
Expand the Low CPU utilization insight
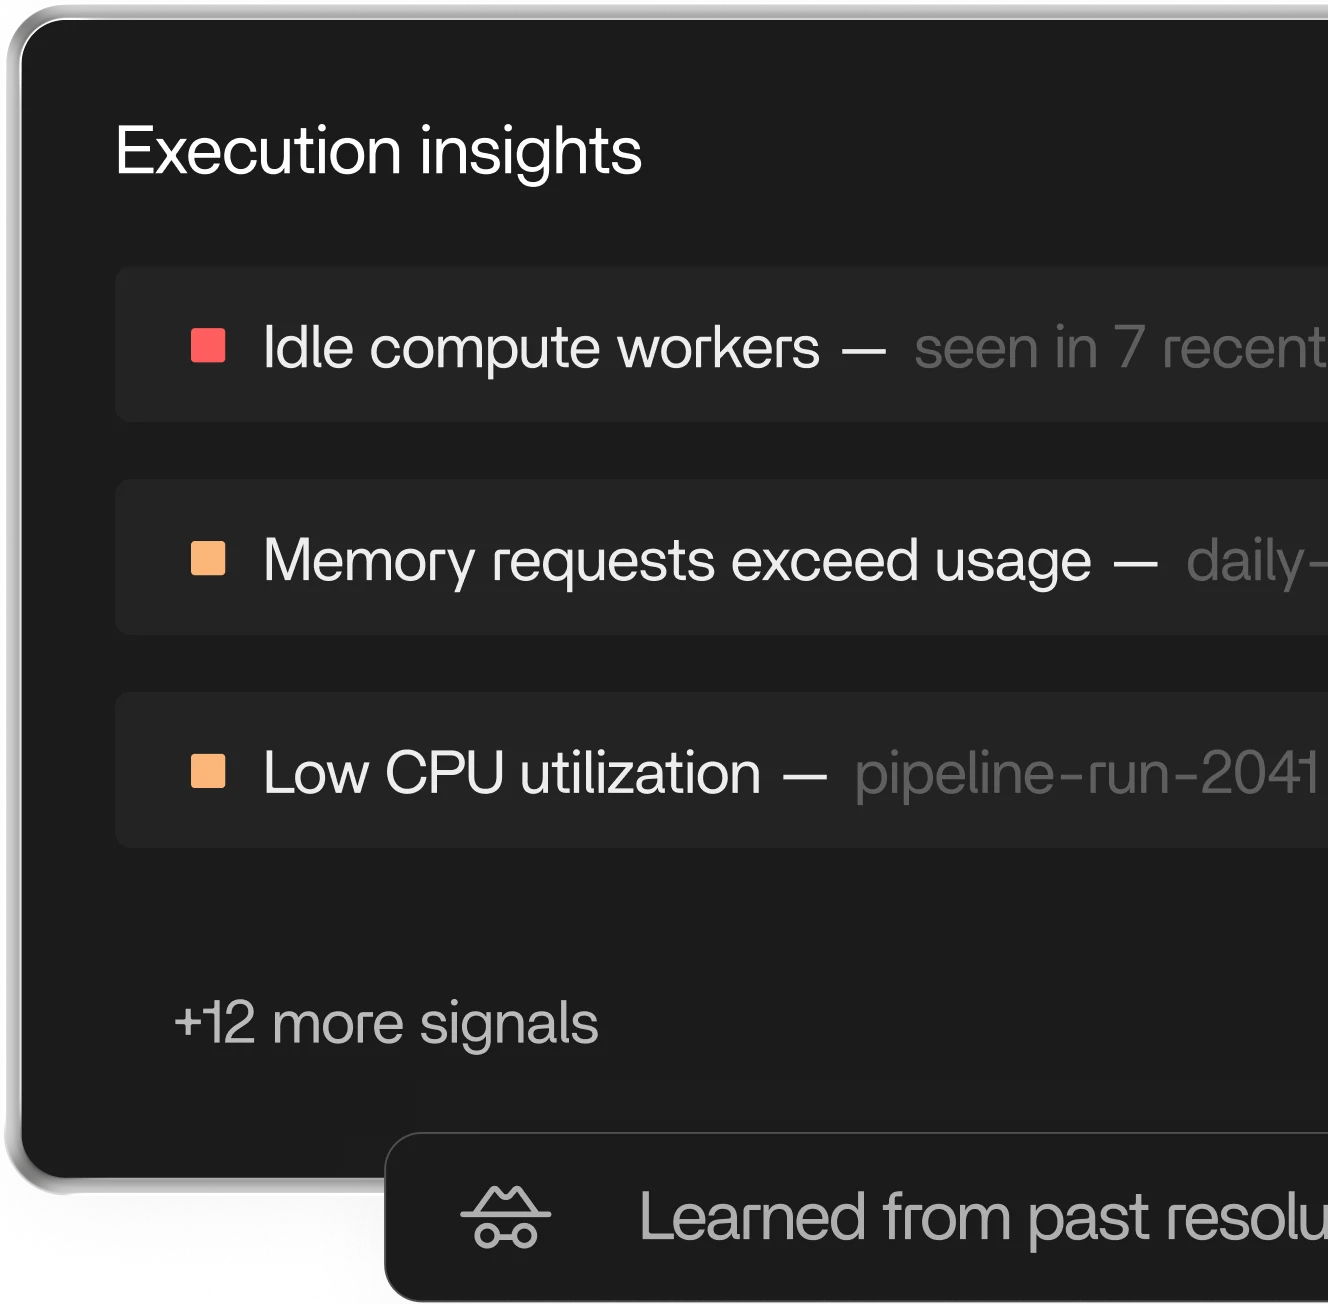(600, 771)
